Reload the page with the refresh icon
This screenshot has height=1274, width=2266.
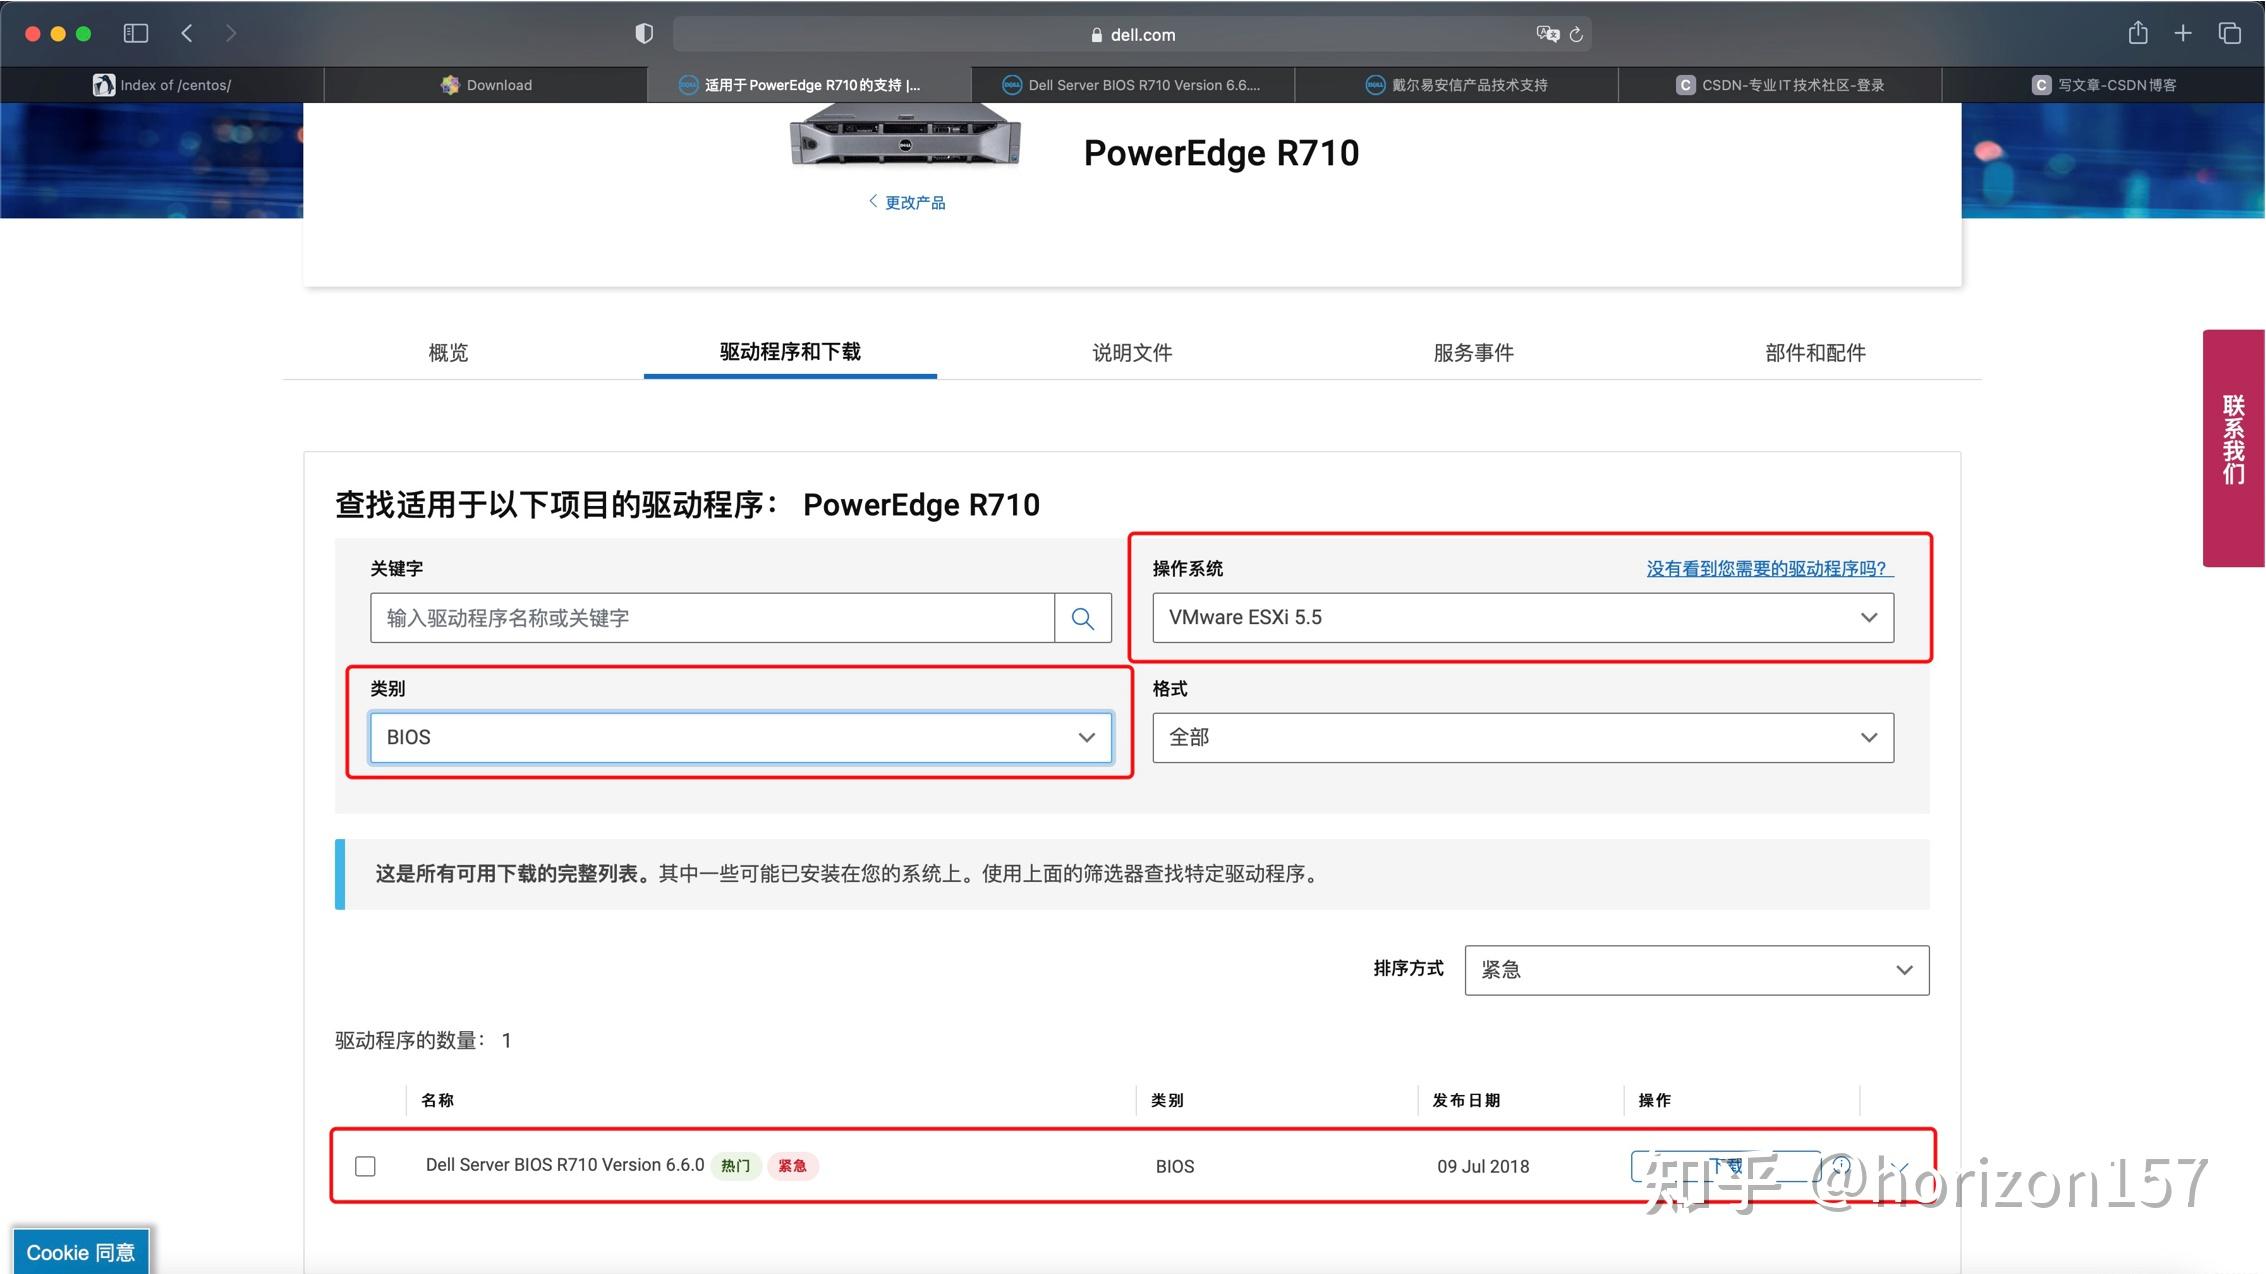pos(1576,34)
